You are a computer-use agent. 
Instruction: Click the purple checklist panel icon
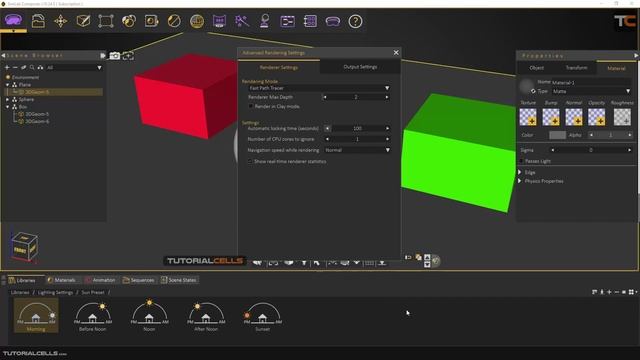(x=310, y=21)
